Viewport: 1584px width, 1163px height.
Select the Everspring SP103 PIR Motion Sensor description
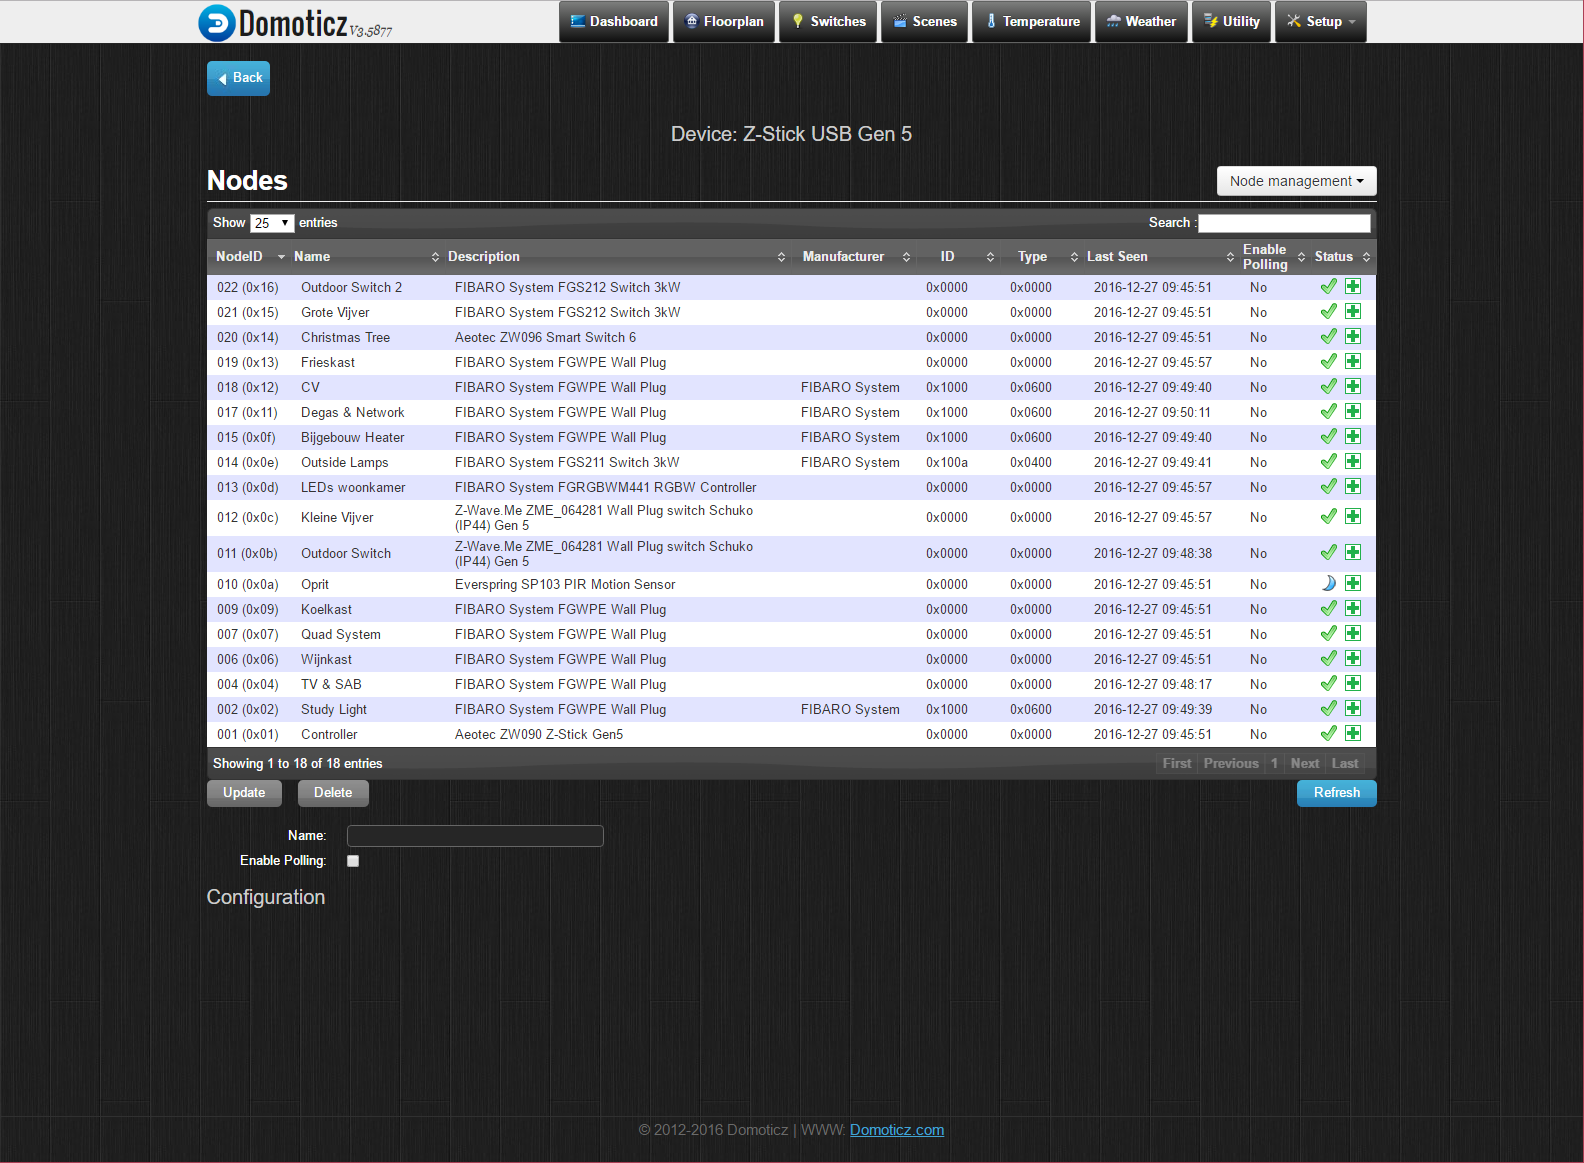coord(565,584)
